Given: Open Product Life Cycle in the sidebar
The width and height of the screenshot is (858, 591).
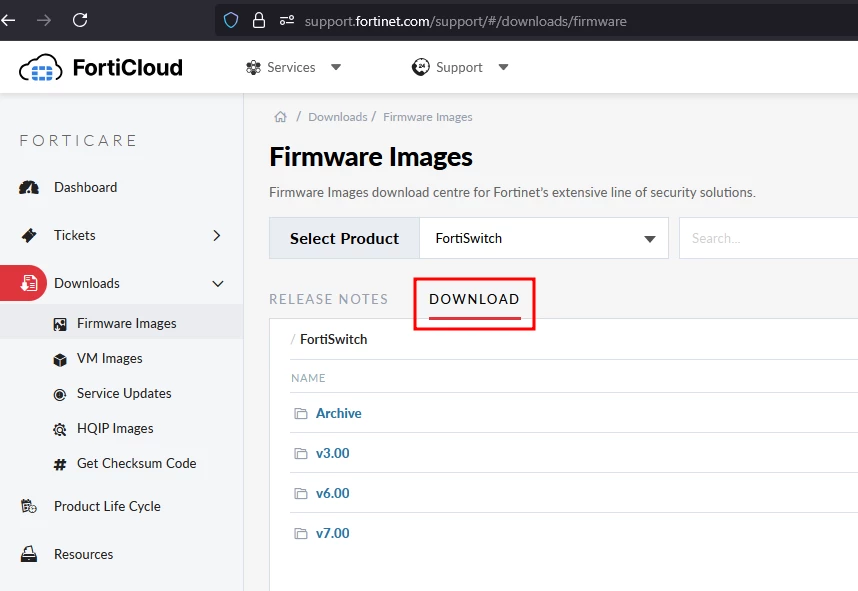Looking at the screenshot, I should click(107, 506).
